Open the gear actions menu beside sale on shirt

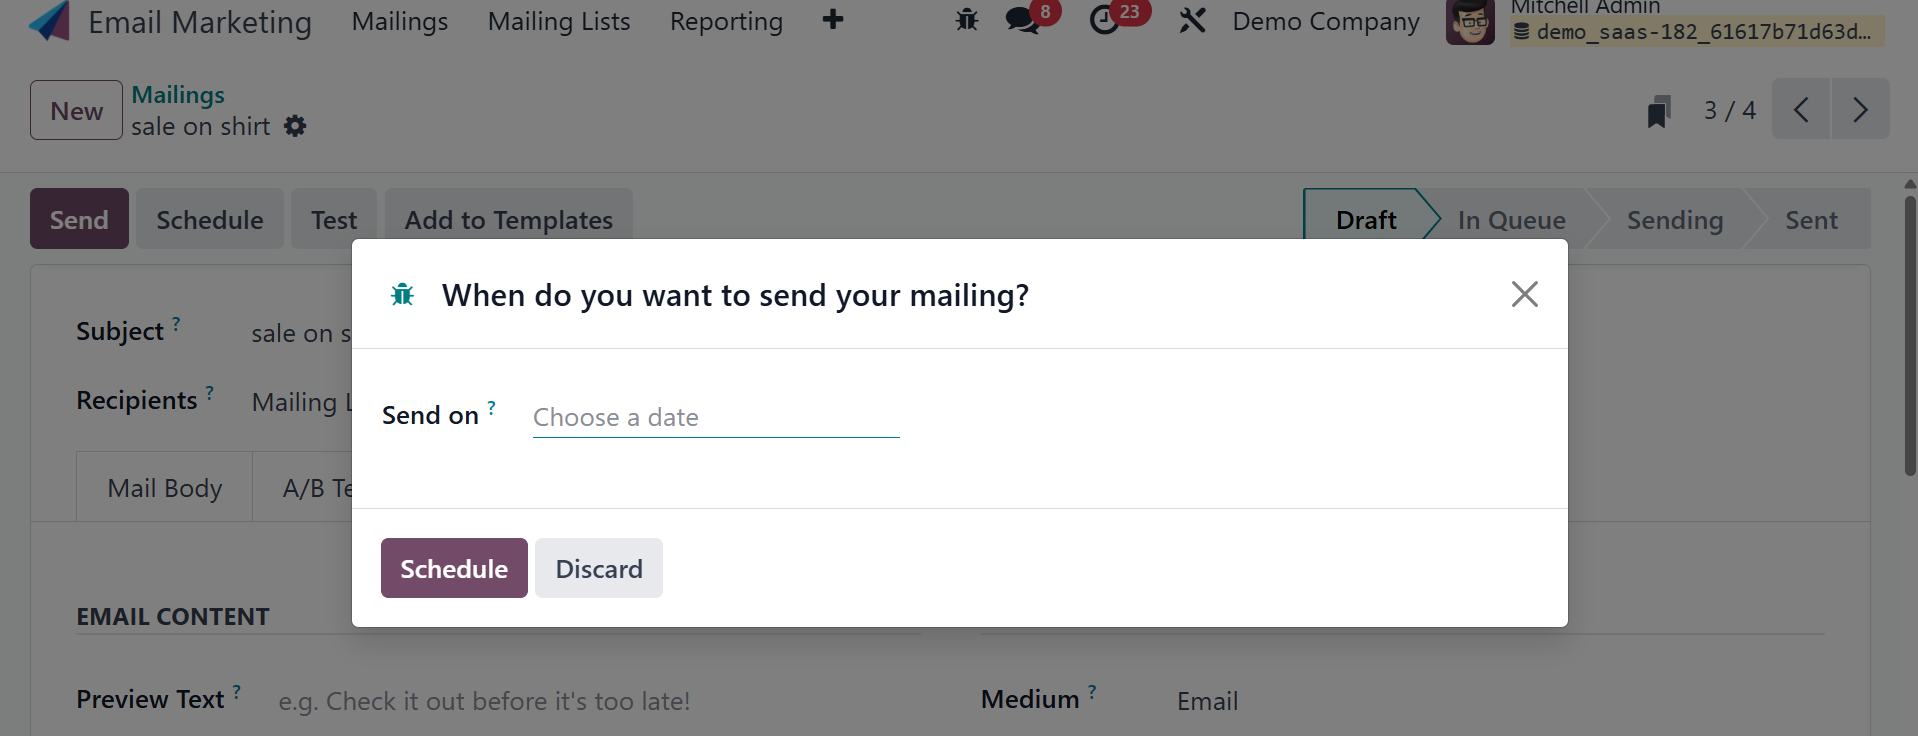click(295, 127)
